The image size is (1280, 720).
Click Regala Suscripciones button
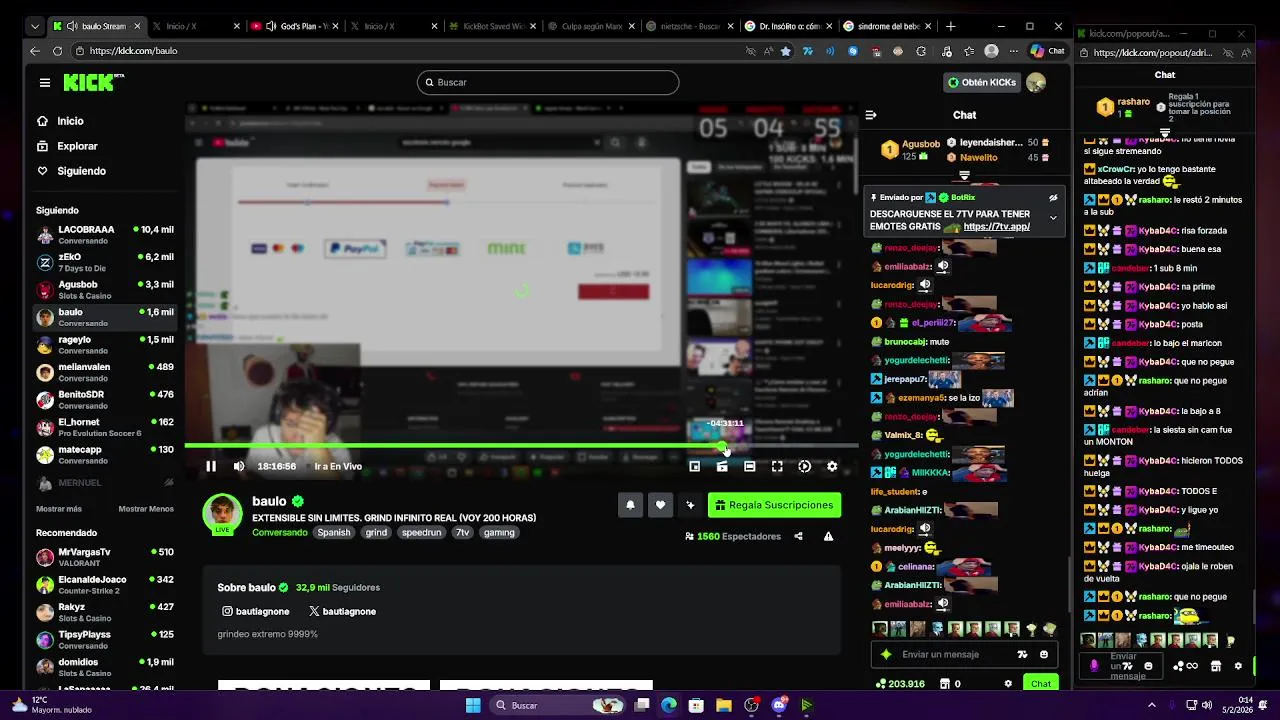click(x=774, y=505)
